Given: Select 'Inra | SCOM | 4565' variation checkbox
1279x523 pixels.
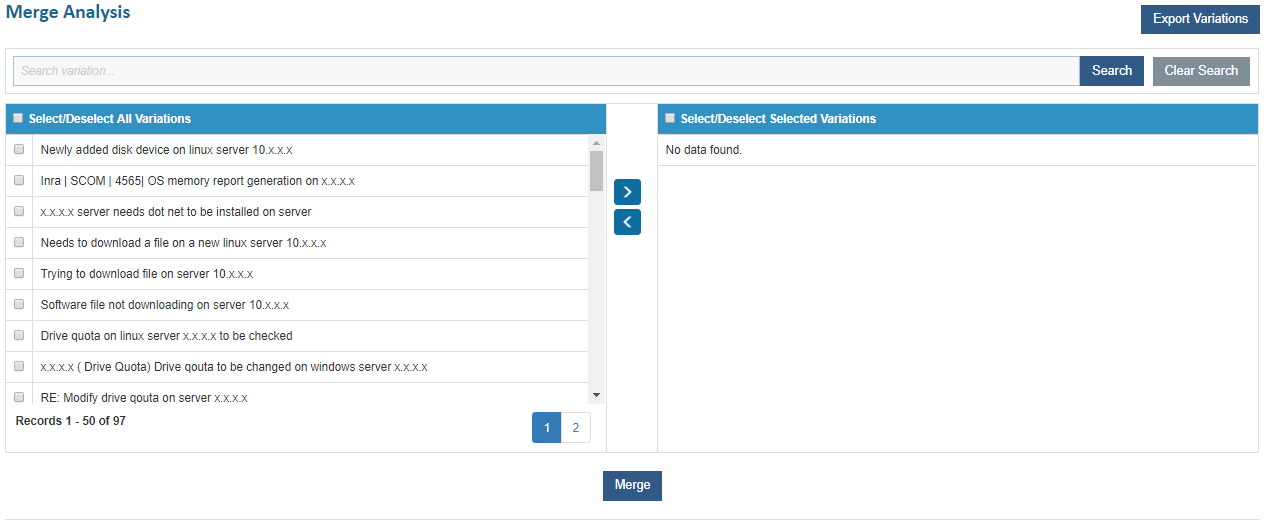Looking at the screenshot, I should 19,181.
